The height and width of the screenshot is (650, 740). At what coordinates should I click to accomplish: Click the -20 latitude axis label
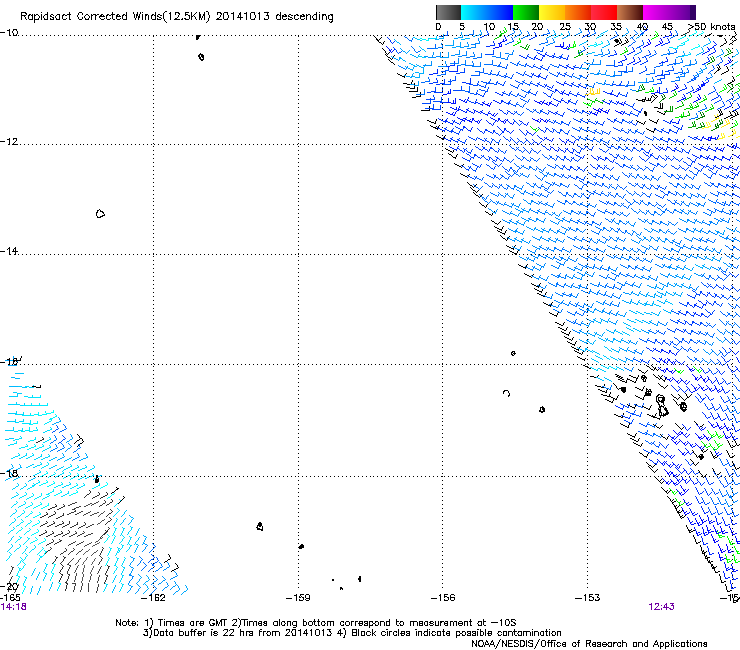tap(9, 587)
